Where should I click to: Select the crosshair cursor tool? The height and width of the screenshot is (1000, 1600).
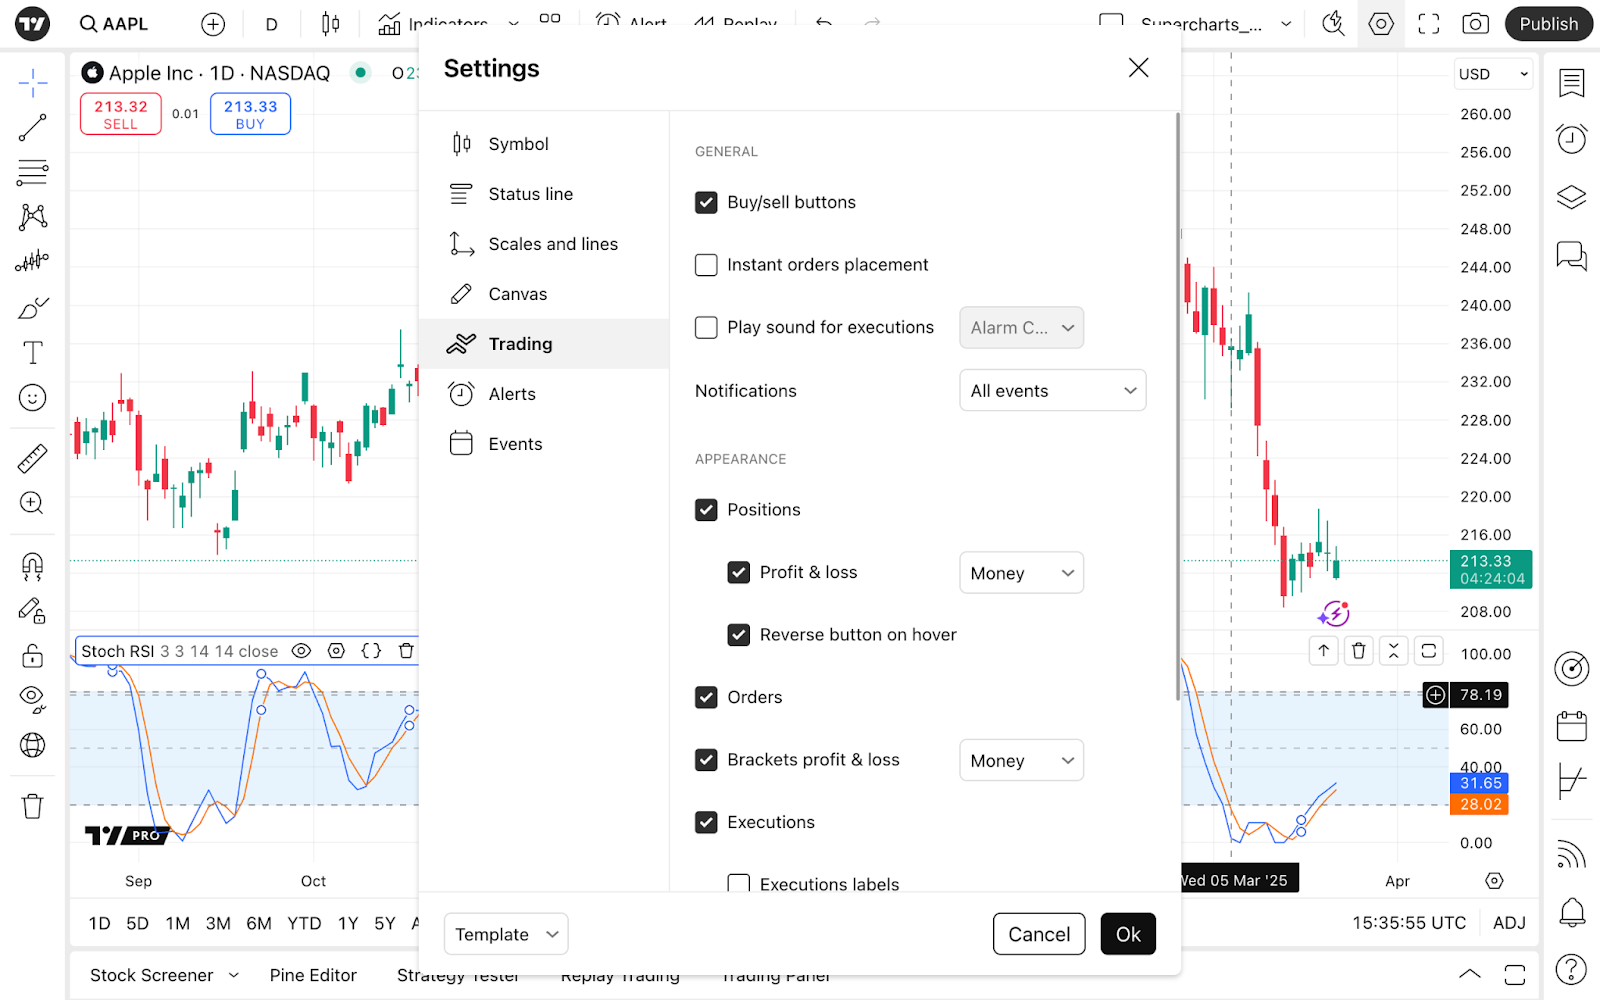[33, 83]
